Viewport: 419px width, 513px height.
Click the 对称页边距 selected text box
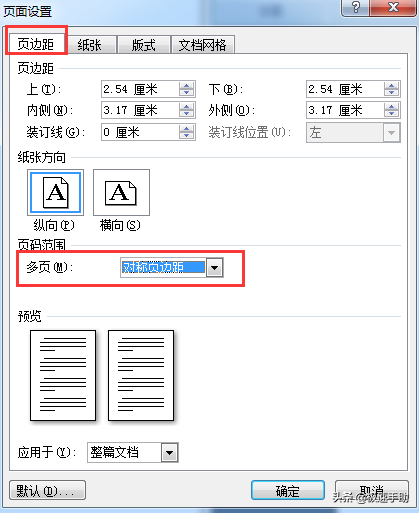click(x=163, y=267)
